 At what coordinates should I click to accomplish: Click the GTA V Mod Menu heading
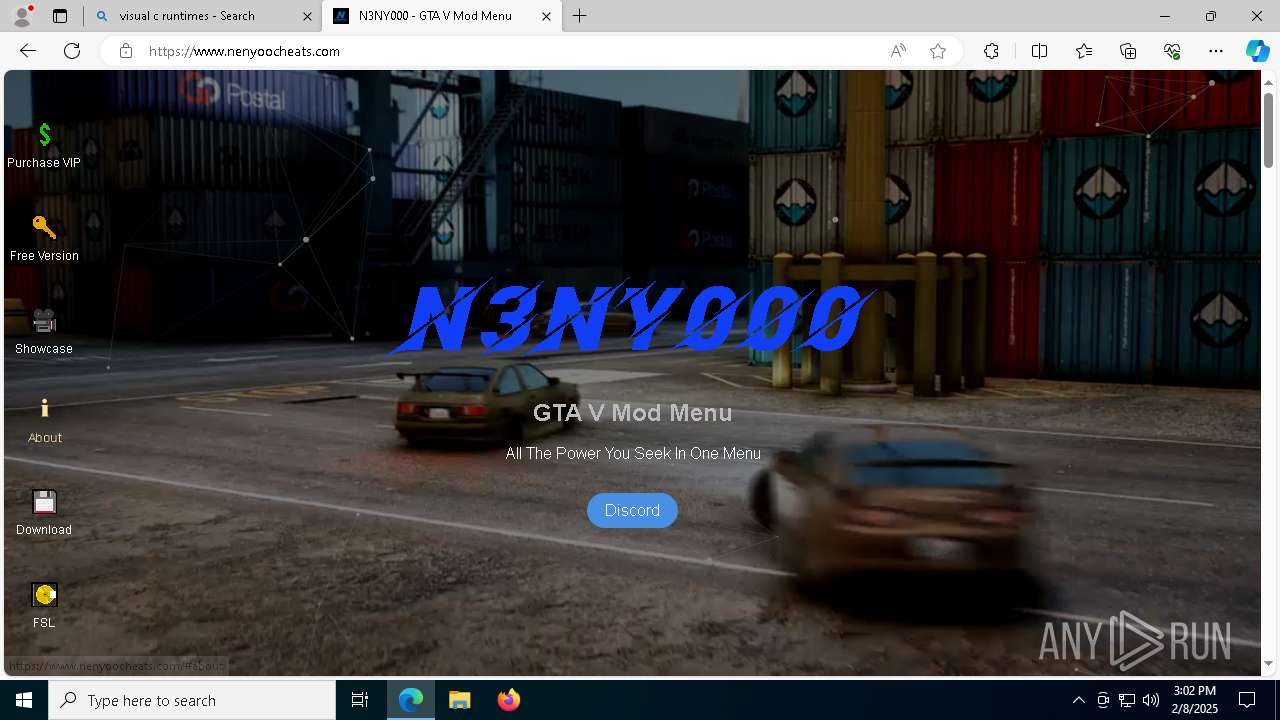(x=632, y=413)
